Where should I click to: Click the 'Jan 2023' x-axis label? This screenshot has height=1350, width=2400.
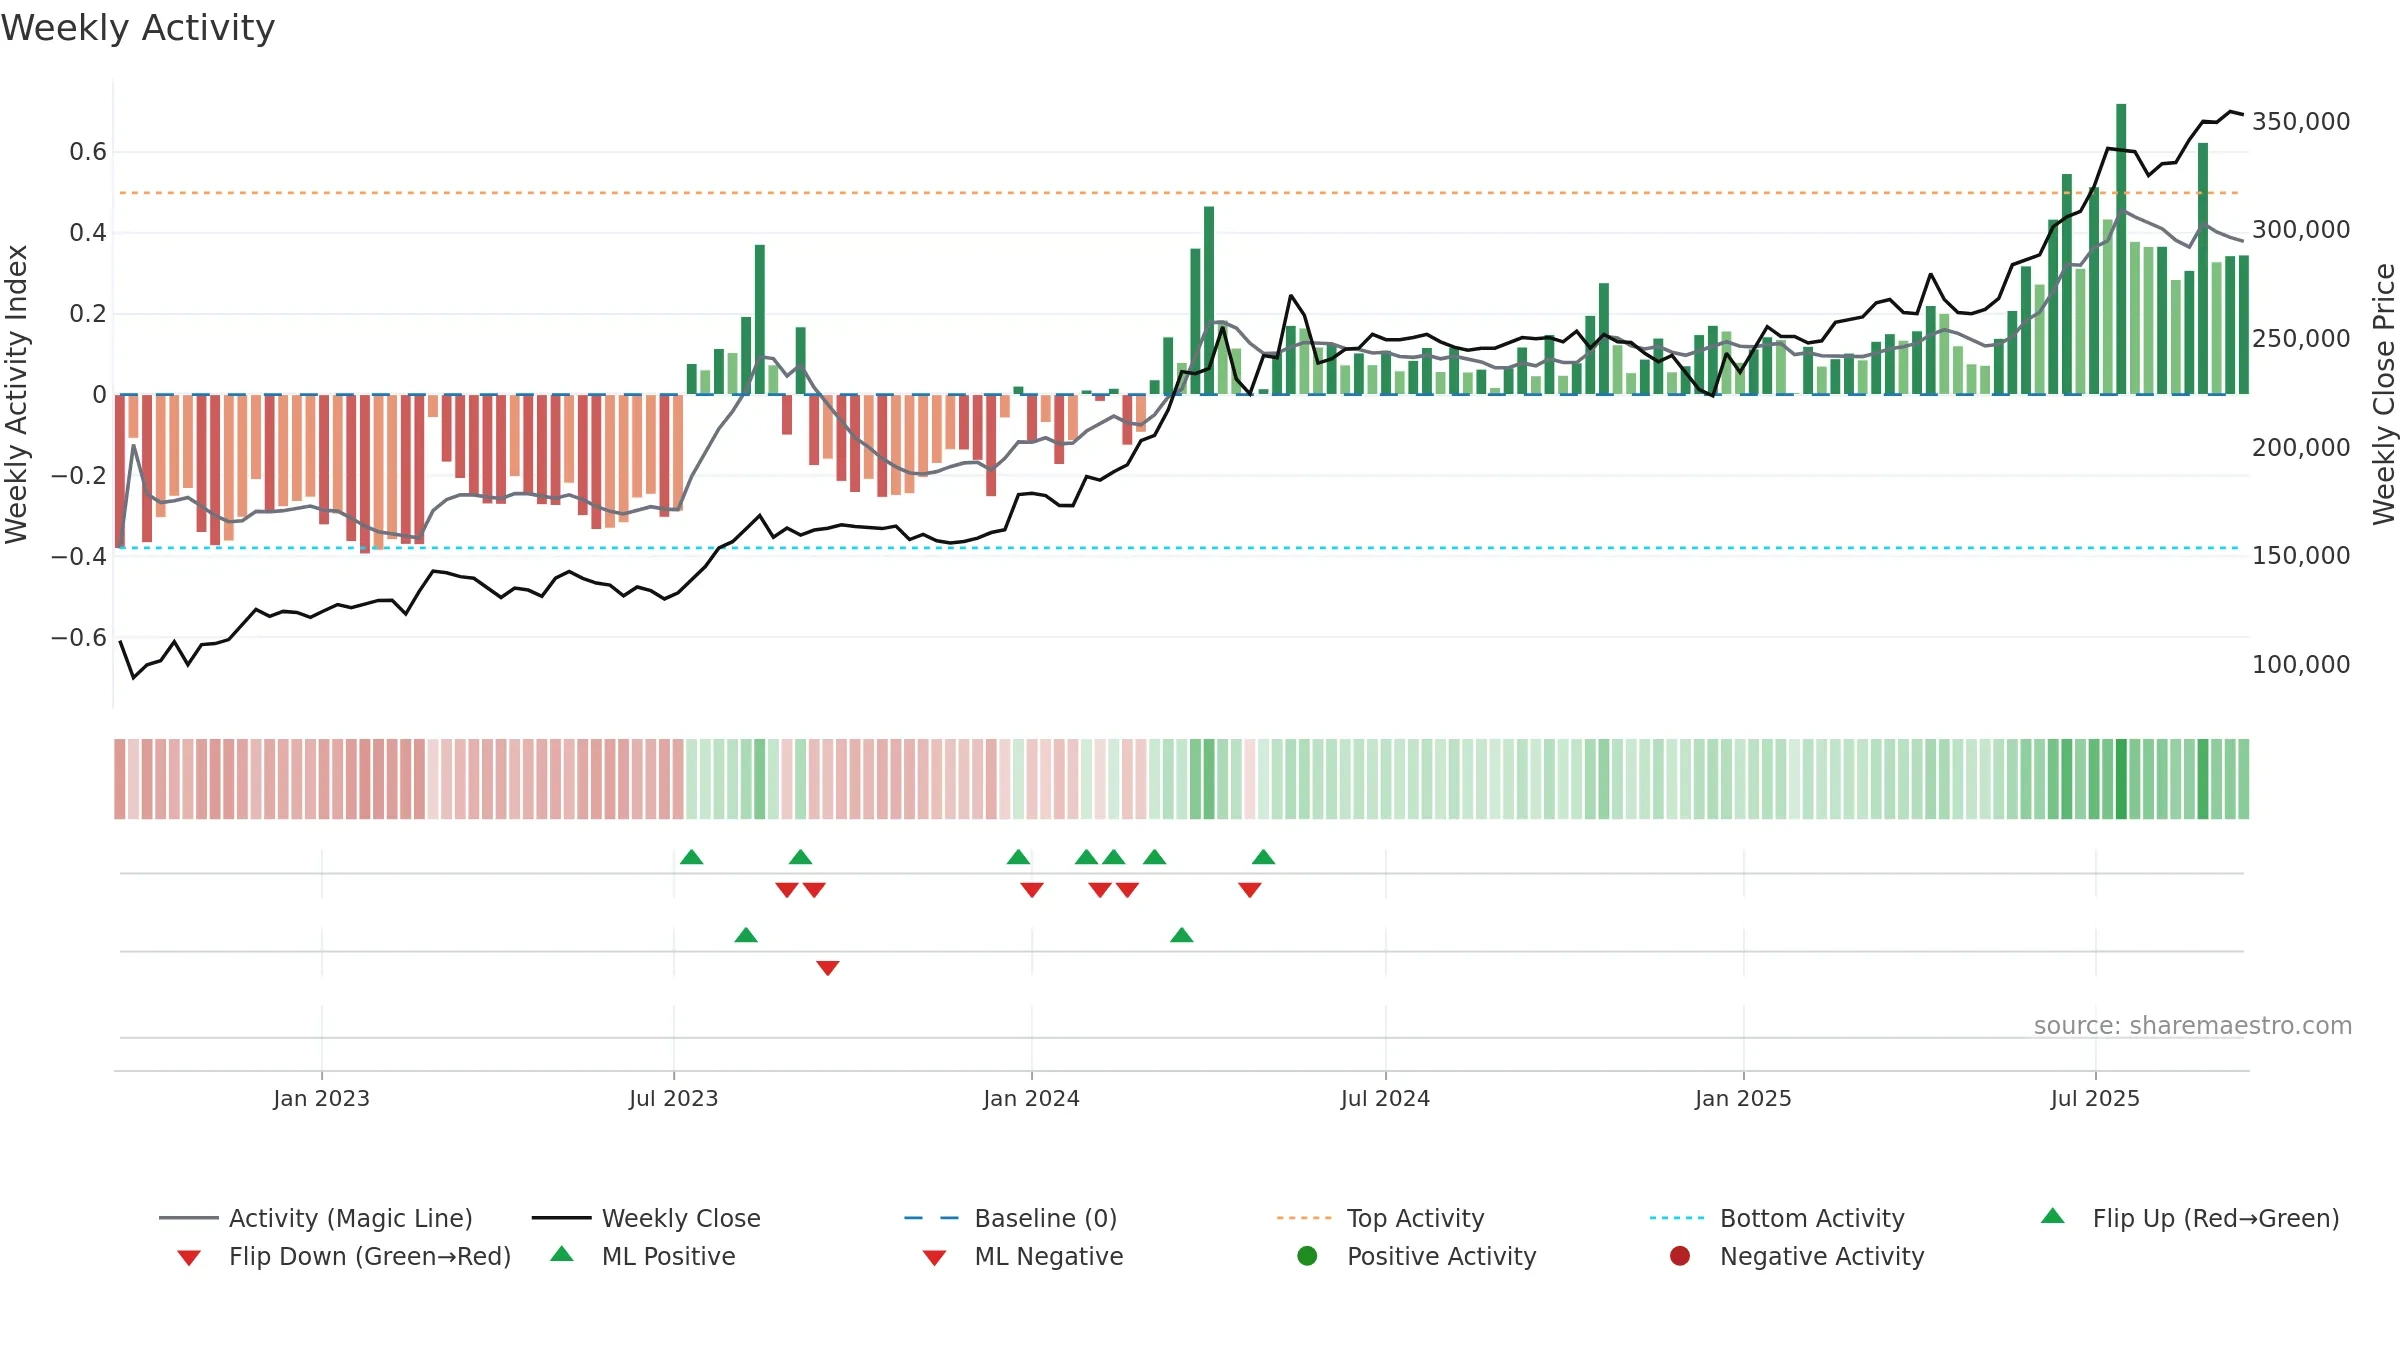[x=322, y=1099]
